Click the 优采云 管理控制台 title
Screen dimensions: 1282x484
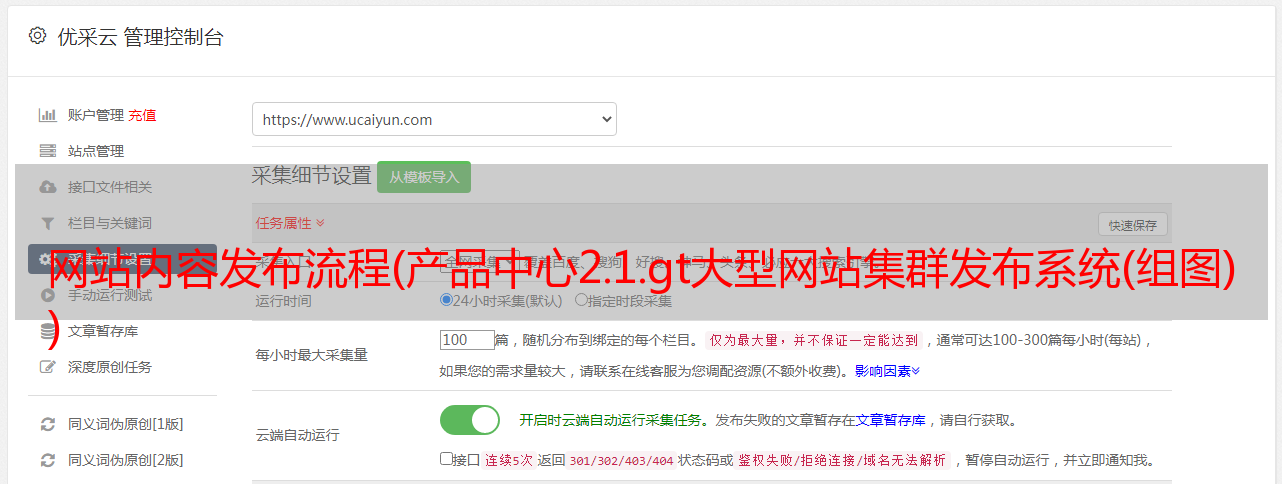(x=140, y=37)
